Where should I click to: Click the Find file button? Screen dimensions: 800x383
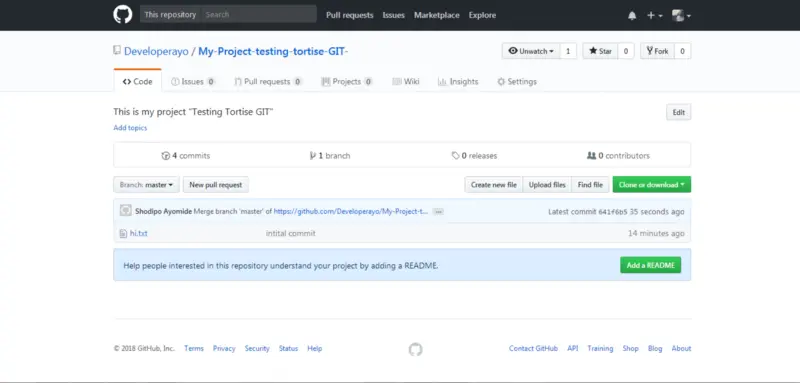click(x=590, y=185)
